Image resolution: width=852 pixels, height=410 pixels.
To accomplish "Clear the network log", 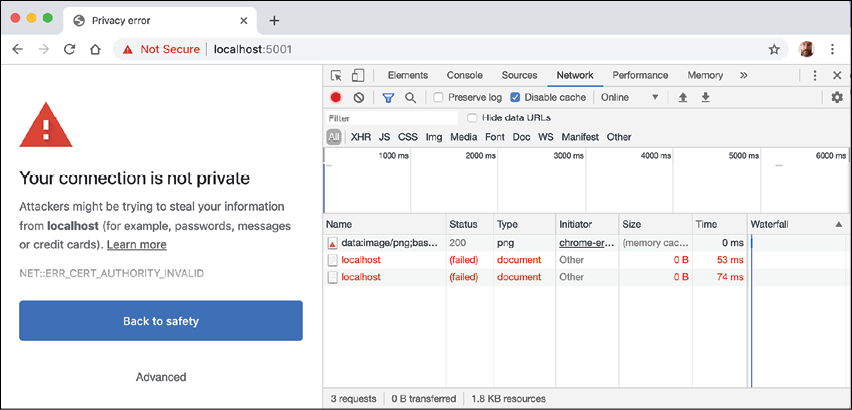I will click(x=358, y=98).
